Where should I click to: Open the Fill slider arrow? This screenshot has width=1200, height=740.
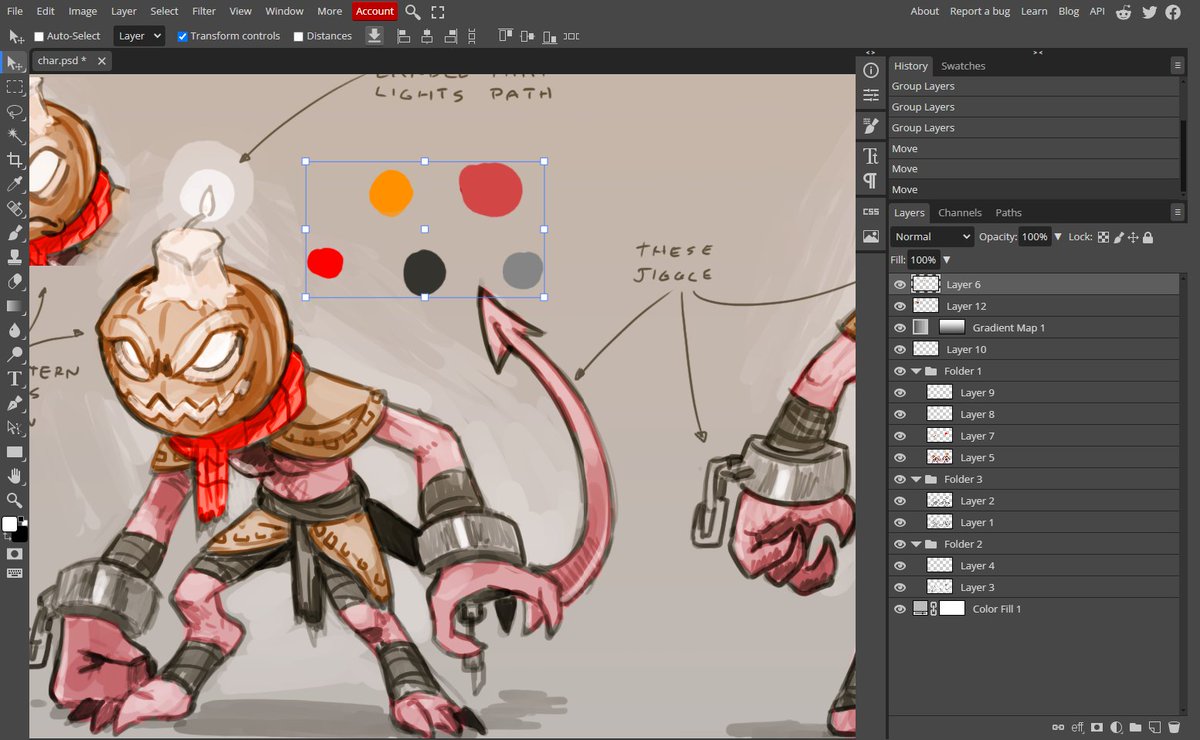pyautogui.click(x=947, y=260)
